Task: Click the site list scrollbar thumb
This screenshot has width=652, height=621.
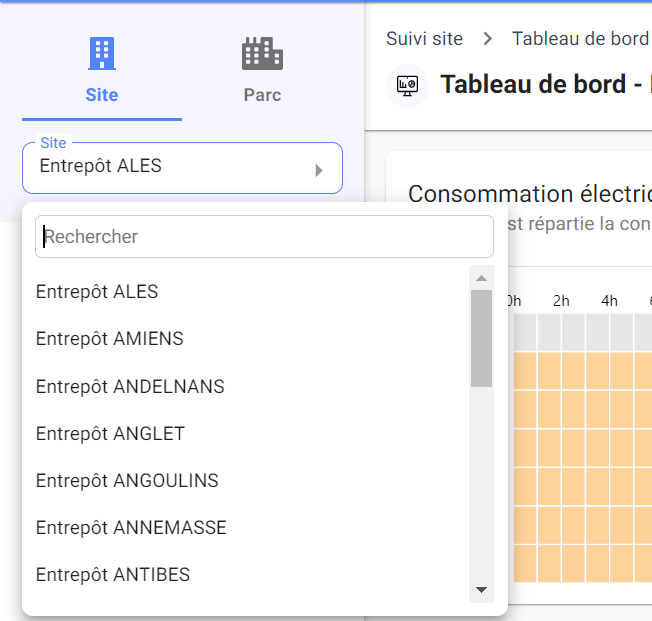Action: 482,339
